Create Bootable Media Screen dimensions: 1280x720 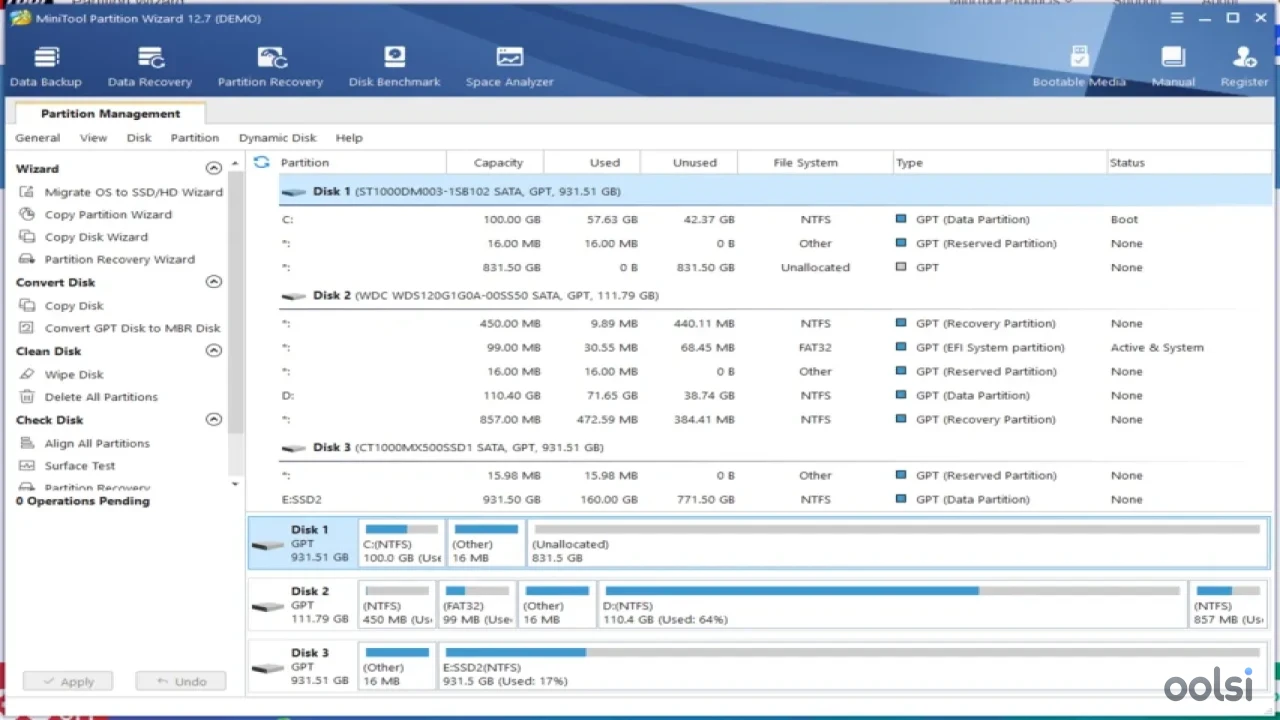1079,67
